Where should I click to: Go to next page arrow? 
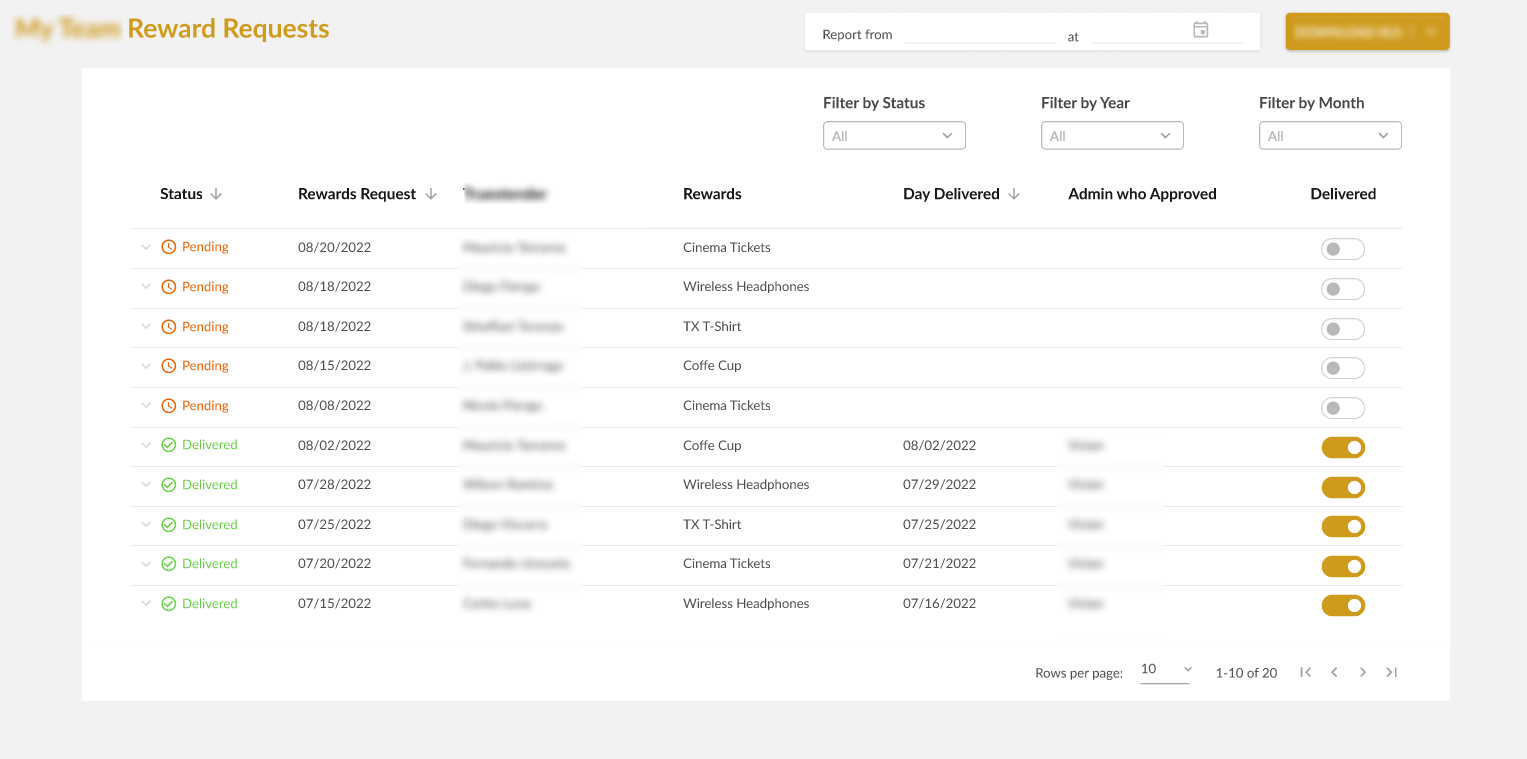pos(1362,672)
